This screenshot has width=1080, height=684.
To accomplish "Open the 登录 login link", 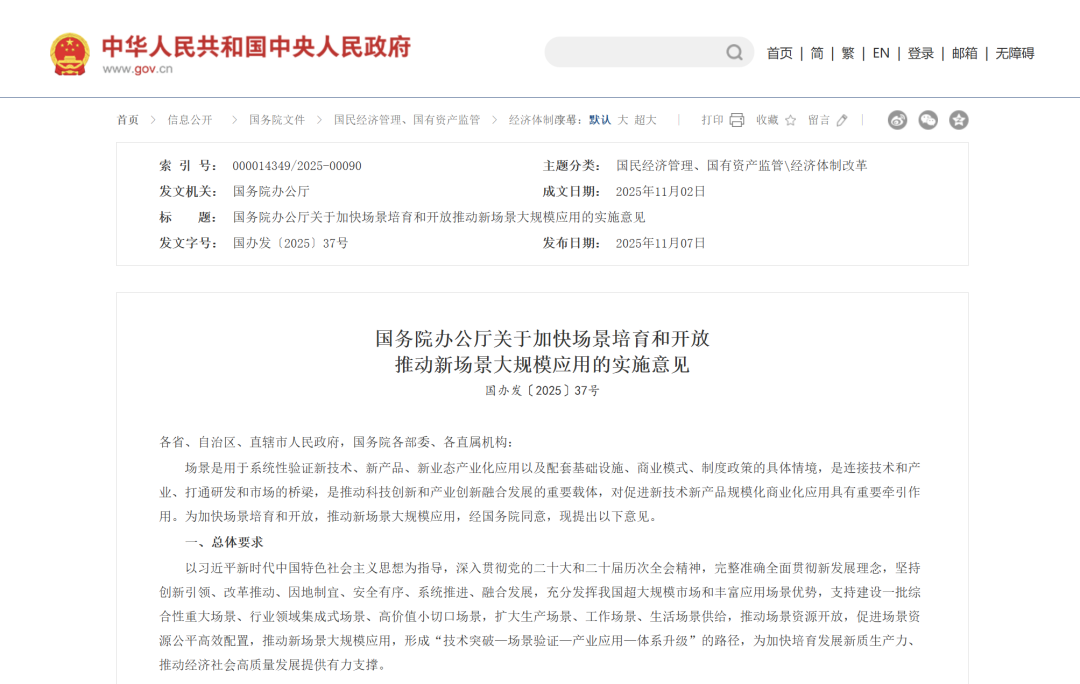I will 921,53.
